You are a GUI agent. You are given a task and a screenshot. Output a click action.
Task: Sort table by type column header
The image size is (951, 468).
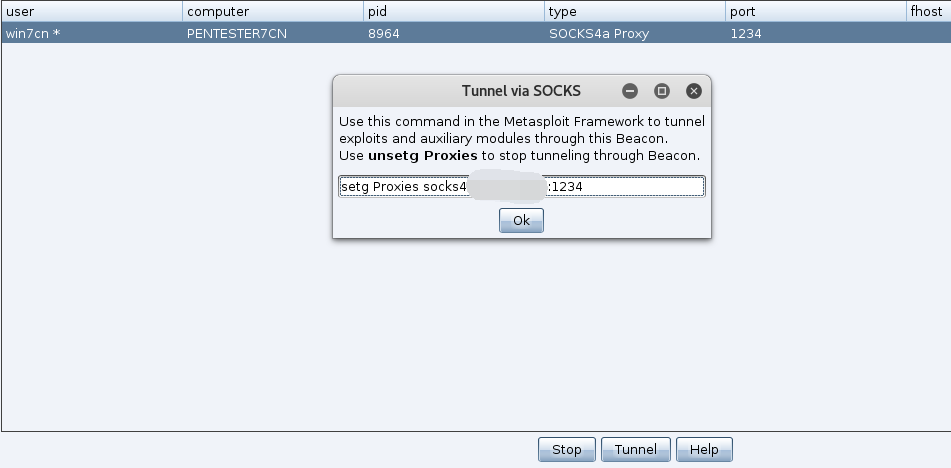(635, 11)
